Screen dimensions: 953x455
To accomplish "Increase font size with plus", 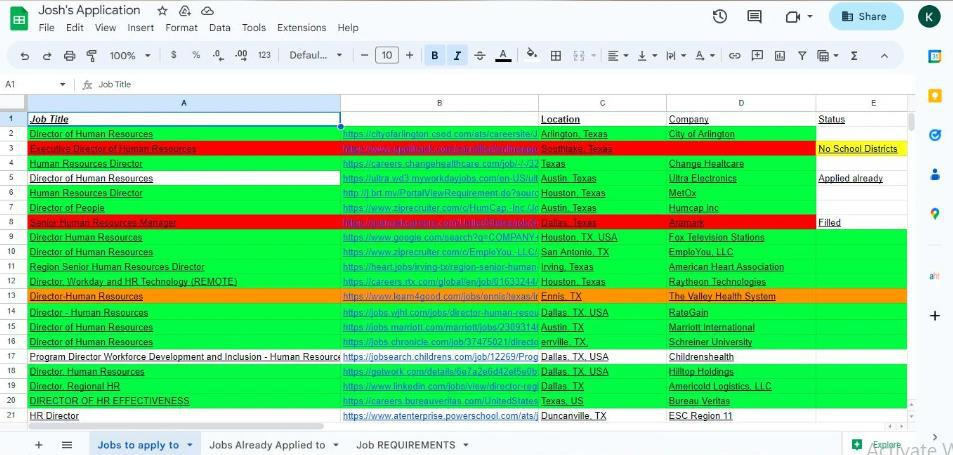I will [x=409, y=56].
